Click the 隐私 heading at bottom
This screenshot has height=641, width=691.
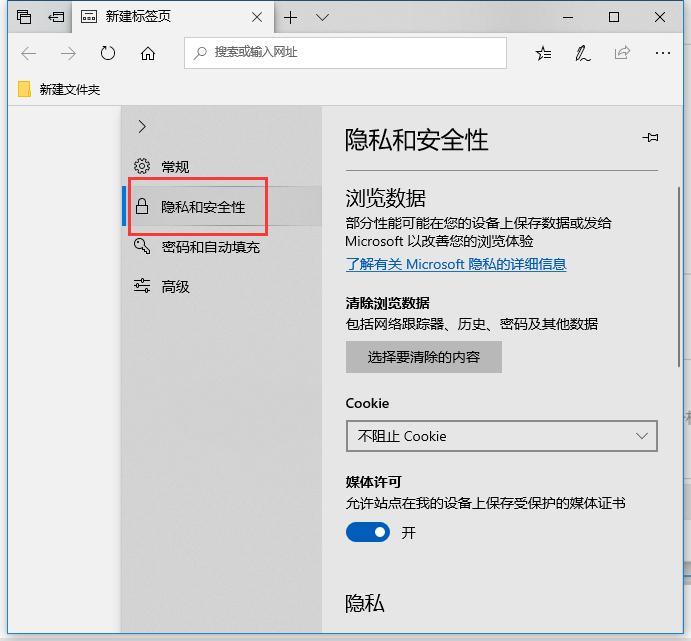pyautogui.click(x=364, y=603)
